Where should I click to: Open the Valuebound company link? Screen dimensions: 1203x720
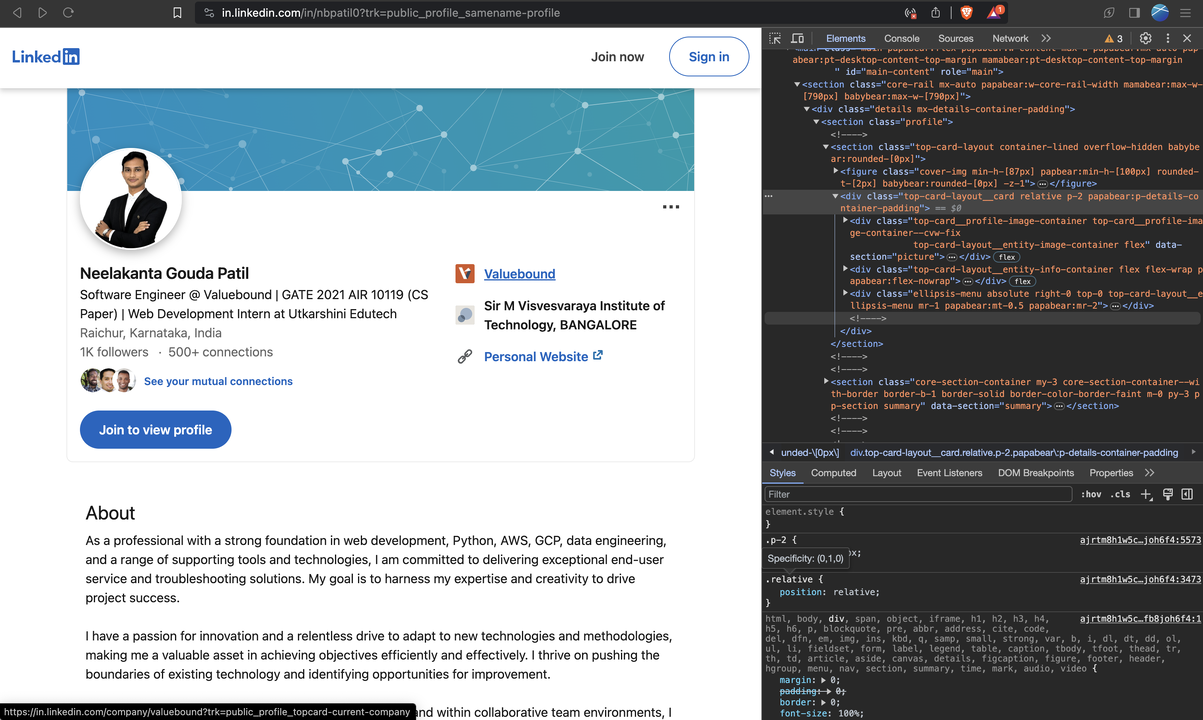519,274
